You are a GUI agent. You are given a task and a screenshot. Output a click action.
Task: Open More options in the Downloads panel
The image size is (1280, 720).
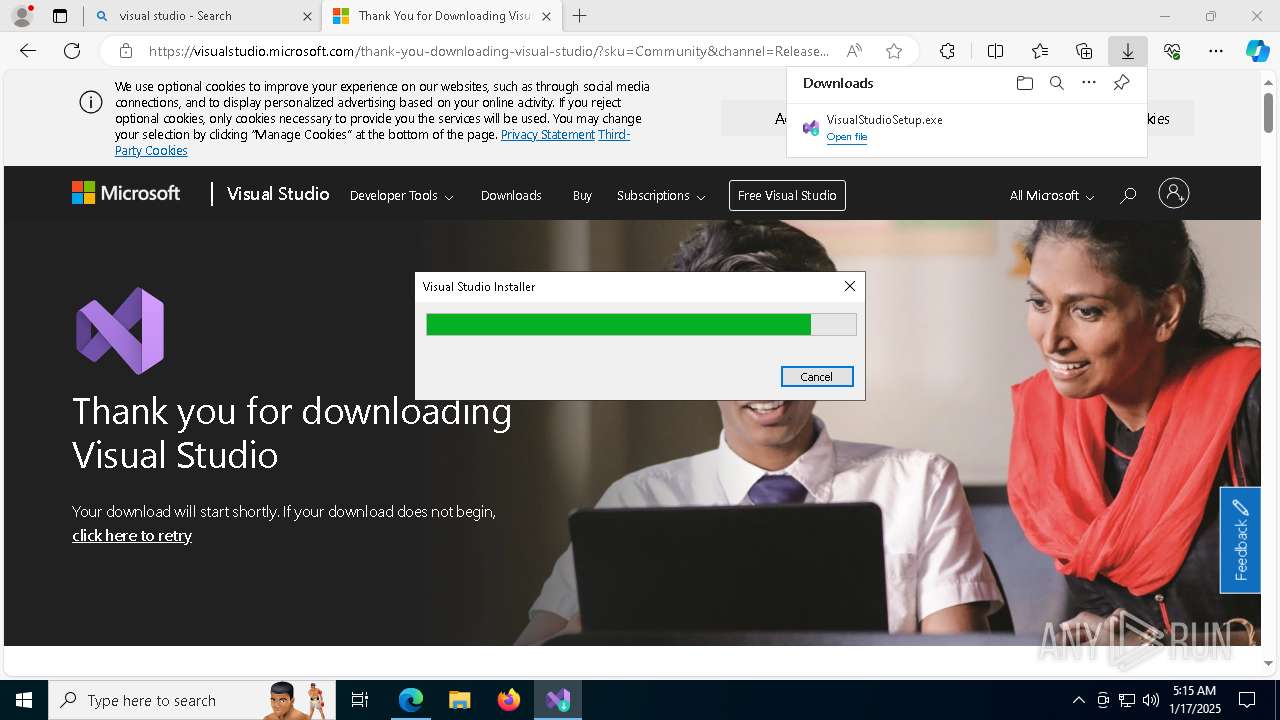click(x=1089, y=83)
